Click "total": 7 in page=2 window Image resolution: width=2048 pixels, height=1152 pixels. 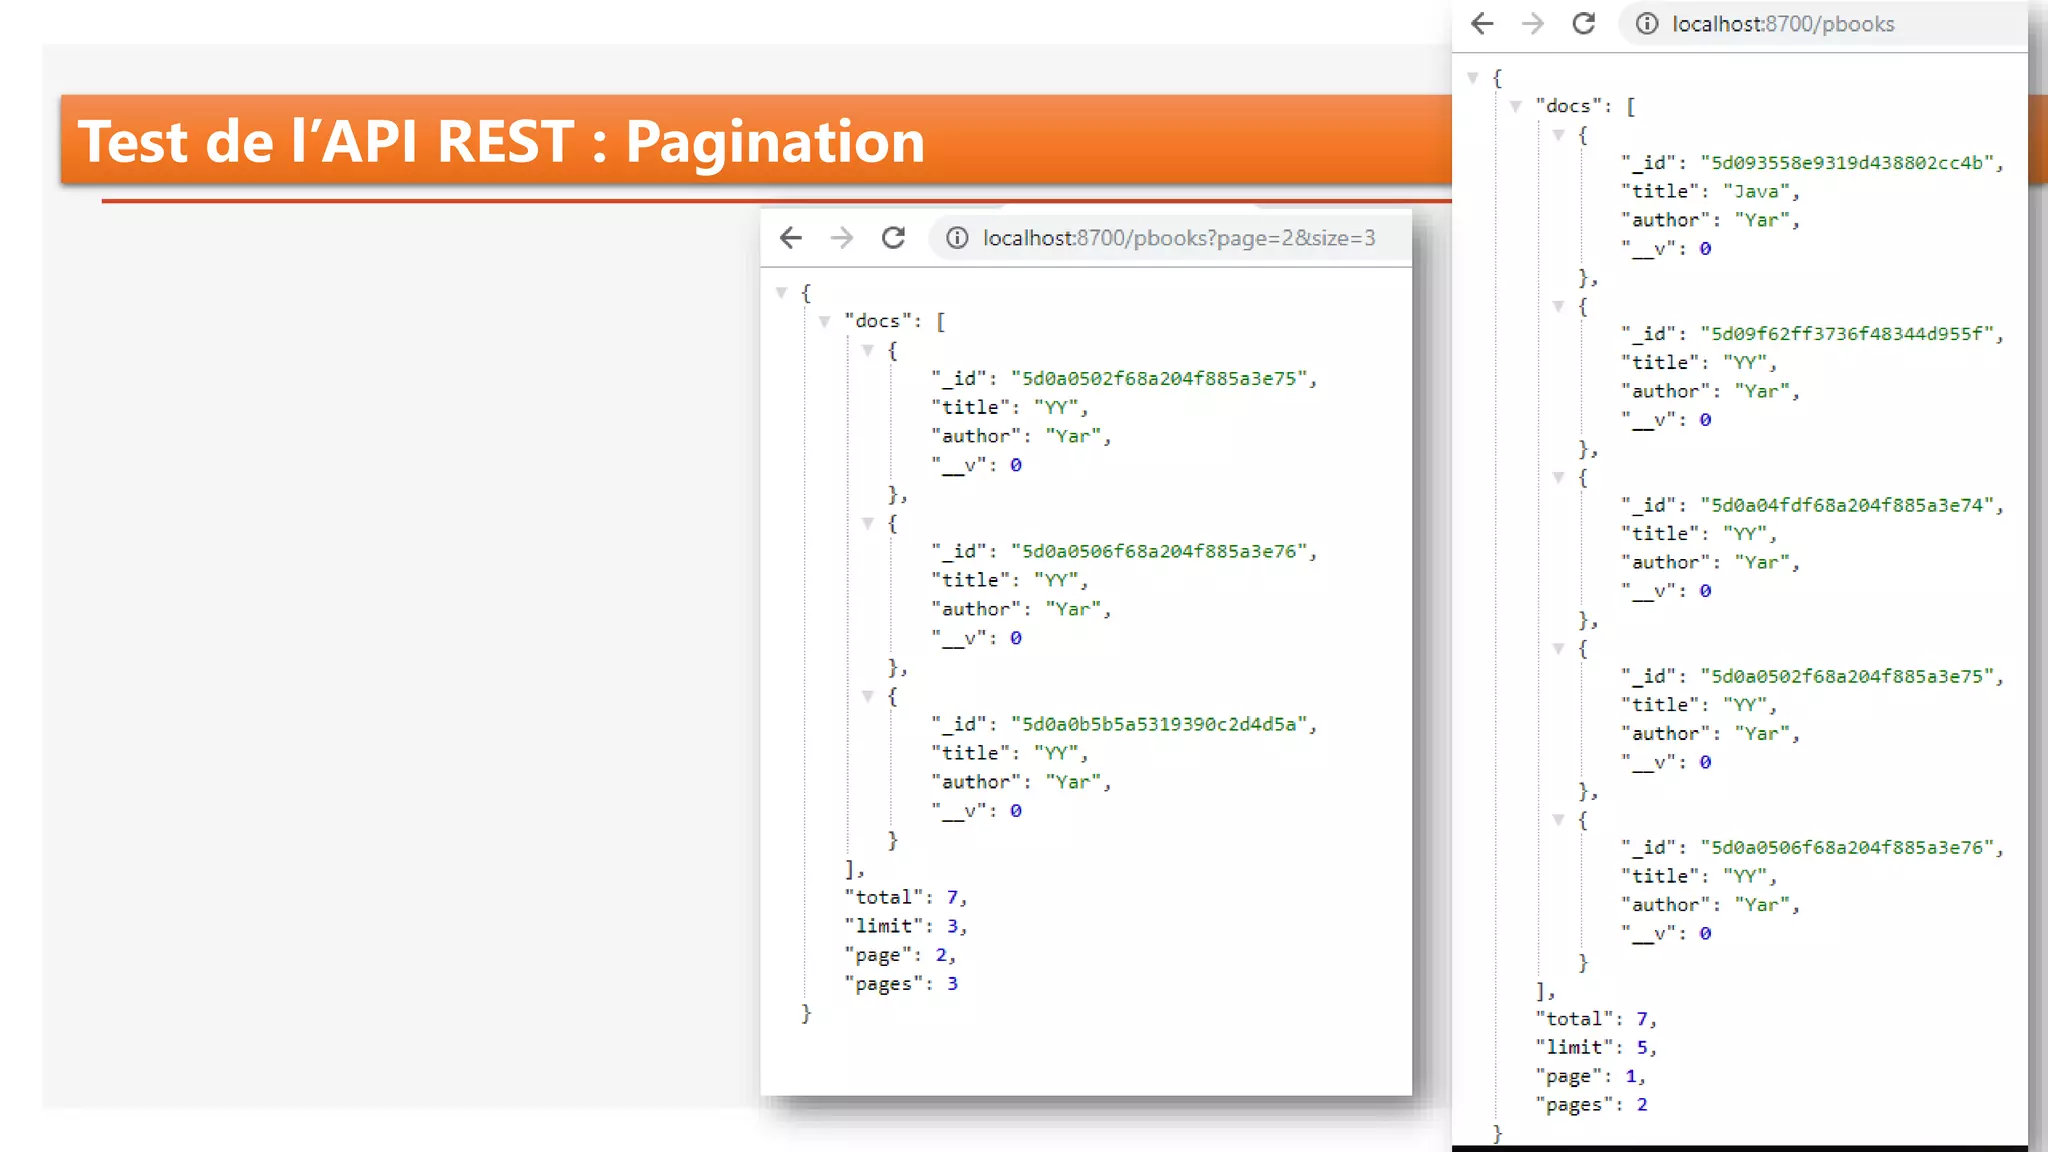point(905,898)
